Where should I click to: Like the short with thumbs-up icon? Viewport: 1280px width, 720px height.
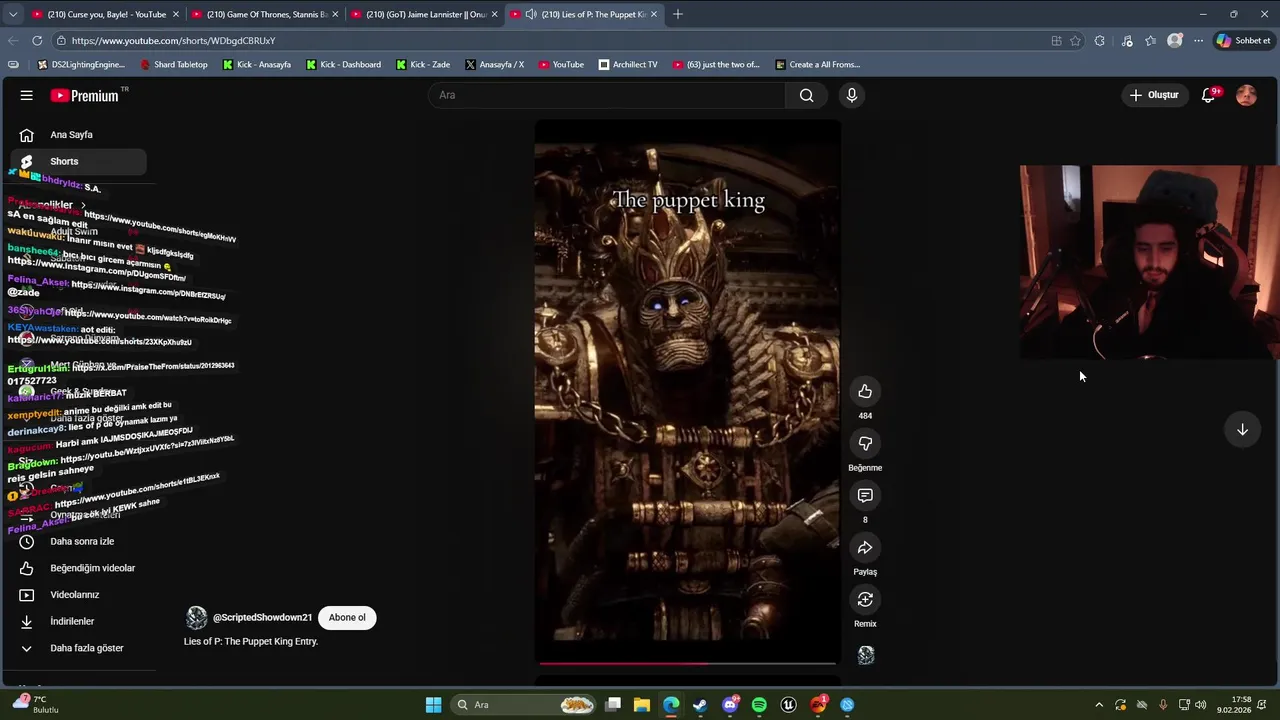point(865,391)
